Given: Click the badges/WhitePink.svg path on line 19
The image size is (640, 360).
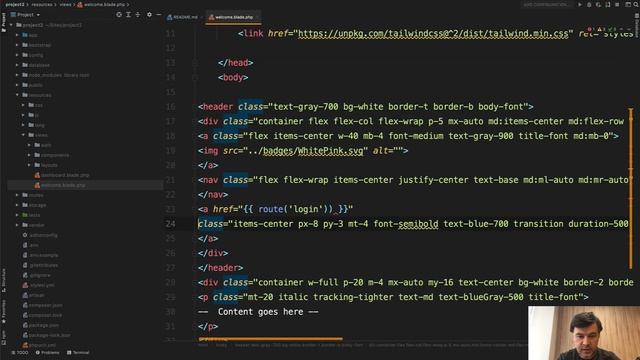Looking at the screenshot, I should [x=313, y=151].
